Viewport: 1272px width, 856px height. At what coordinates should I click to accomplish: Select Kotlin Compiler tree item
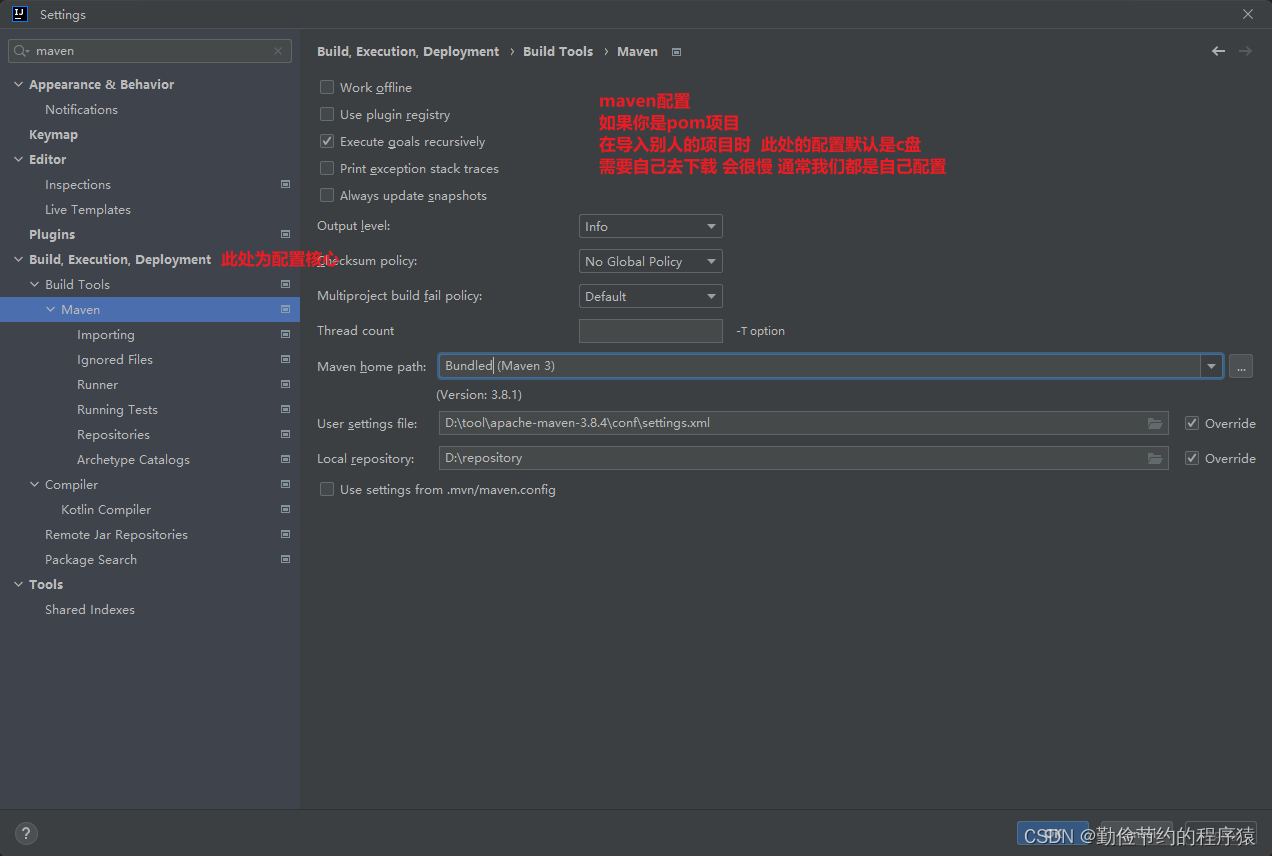click(106, 509)
